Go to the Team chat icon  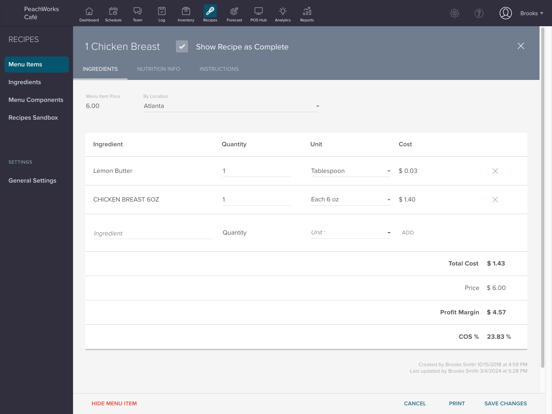137,12
